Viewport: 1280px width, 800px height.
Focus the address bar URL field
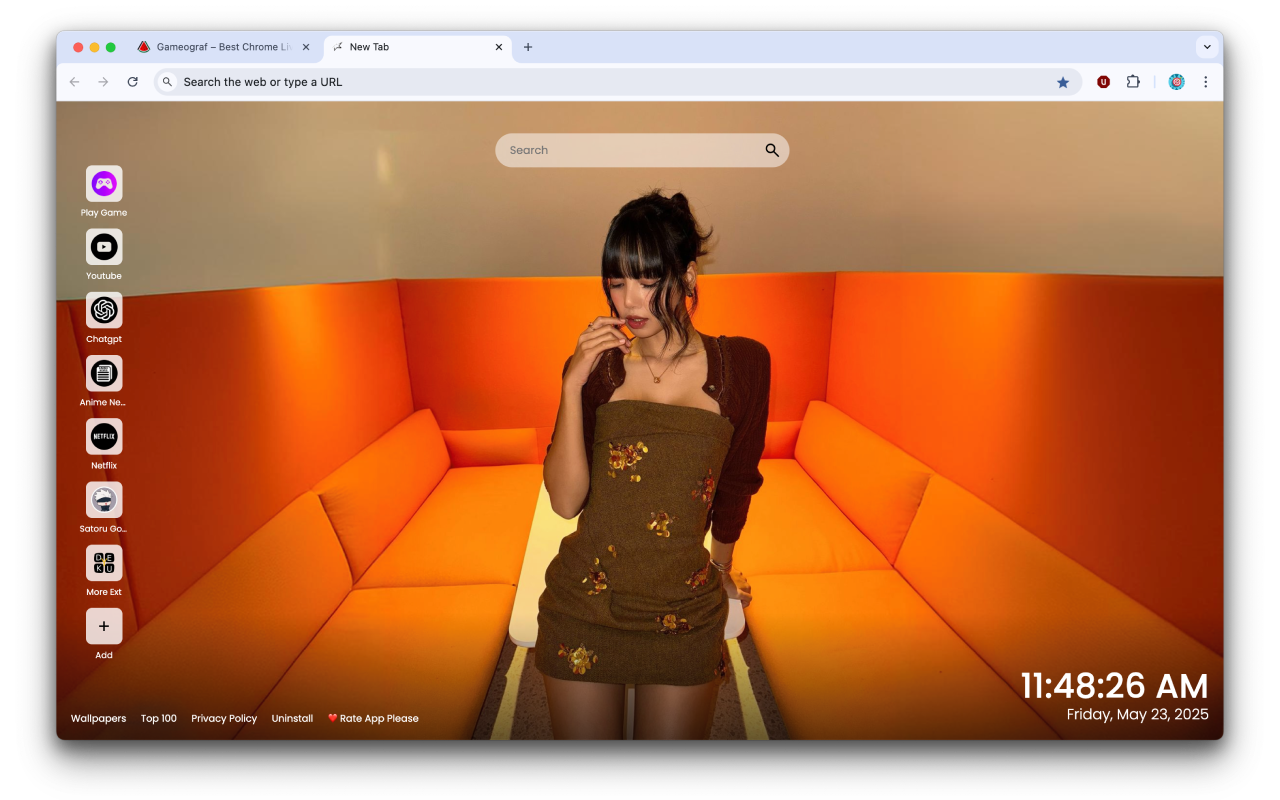click(x=618, y=82)
